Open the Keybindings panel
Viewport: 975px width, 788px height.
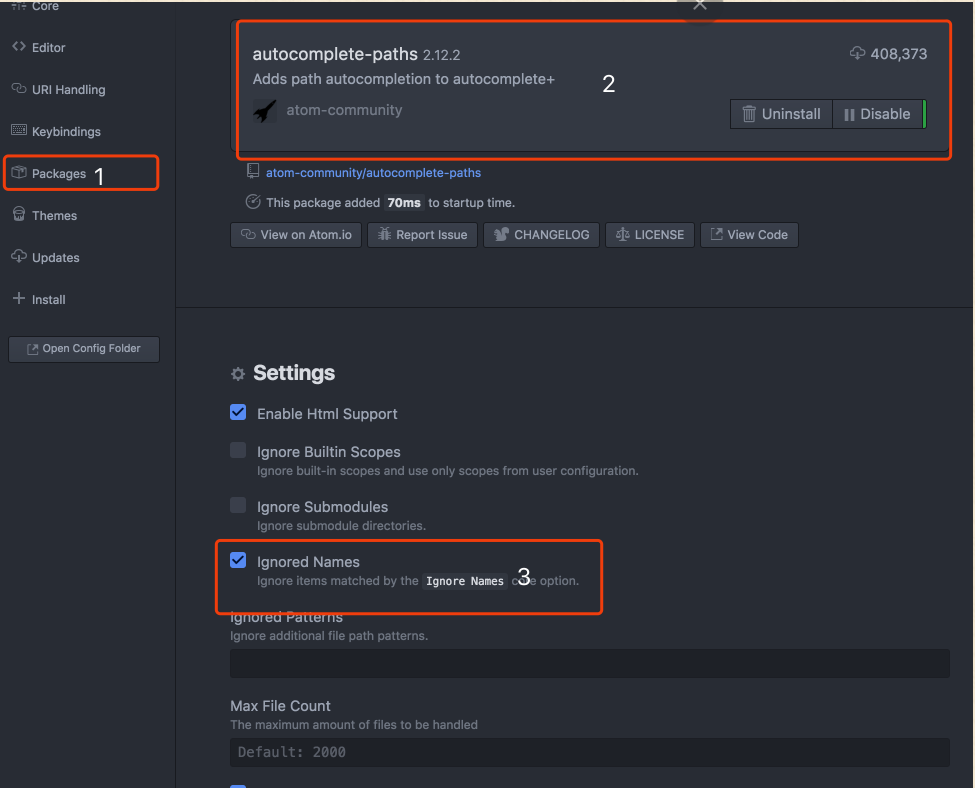click(x=66, y=131)
